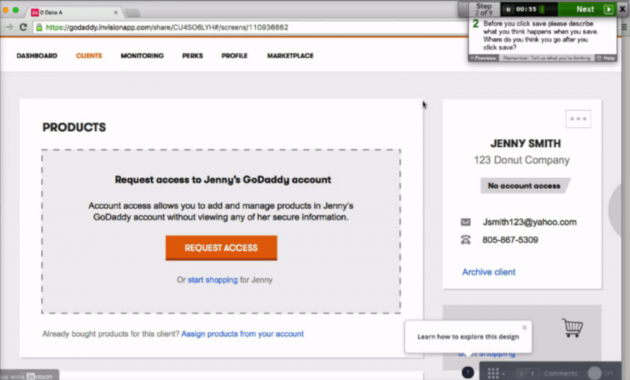Screen dimensions: 630x380
Task: Go to the Perks nav item
Action: click(x=192, y=56)
